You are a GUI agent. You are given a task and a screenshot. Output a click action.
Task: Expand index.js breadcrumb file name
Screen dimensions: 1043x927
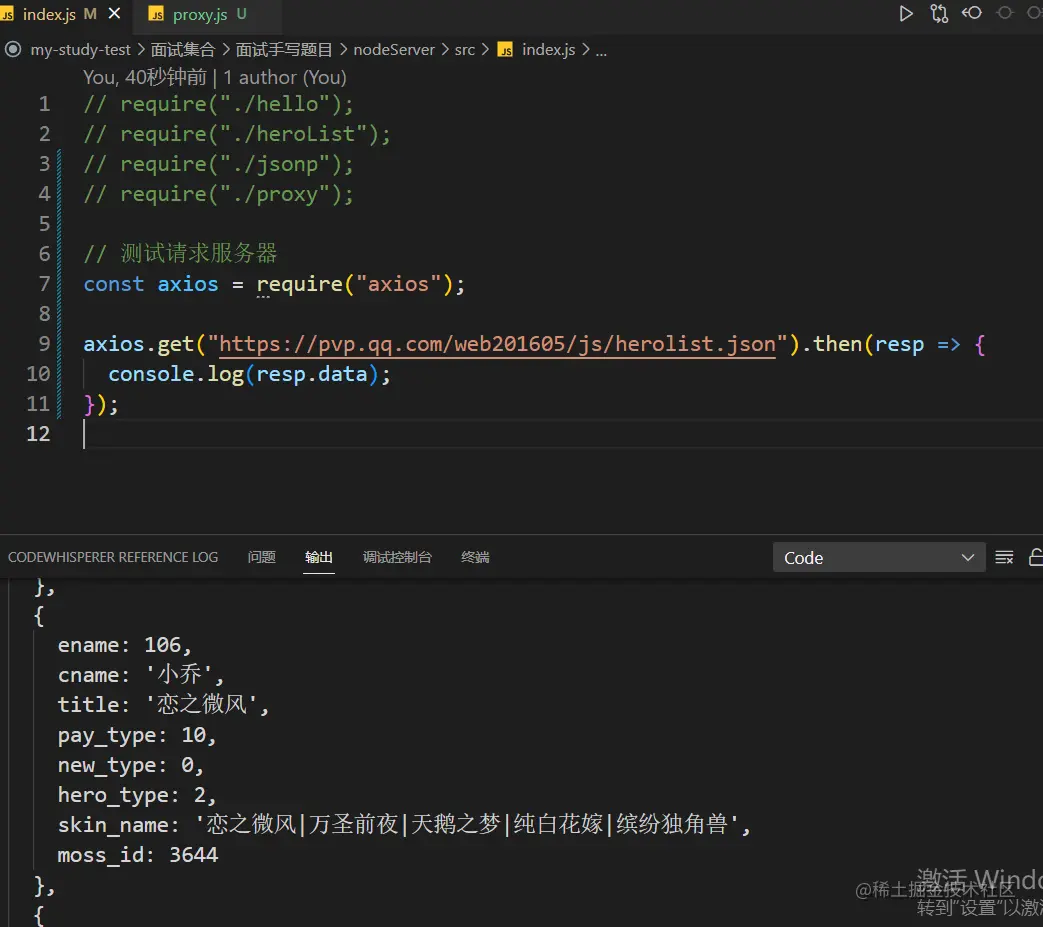click(548, 50)
